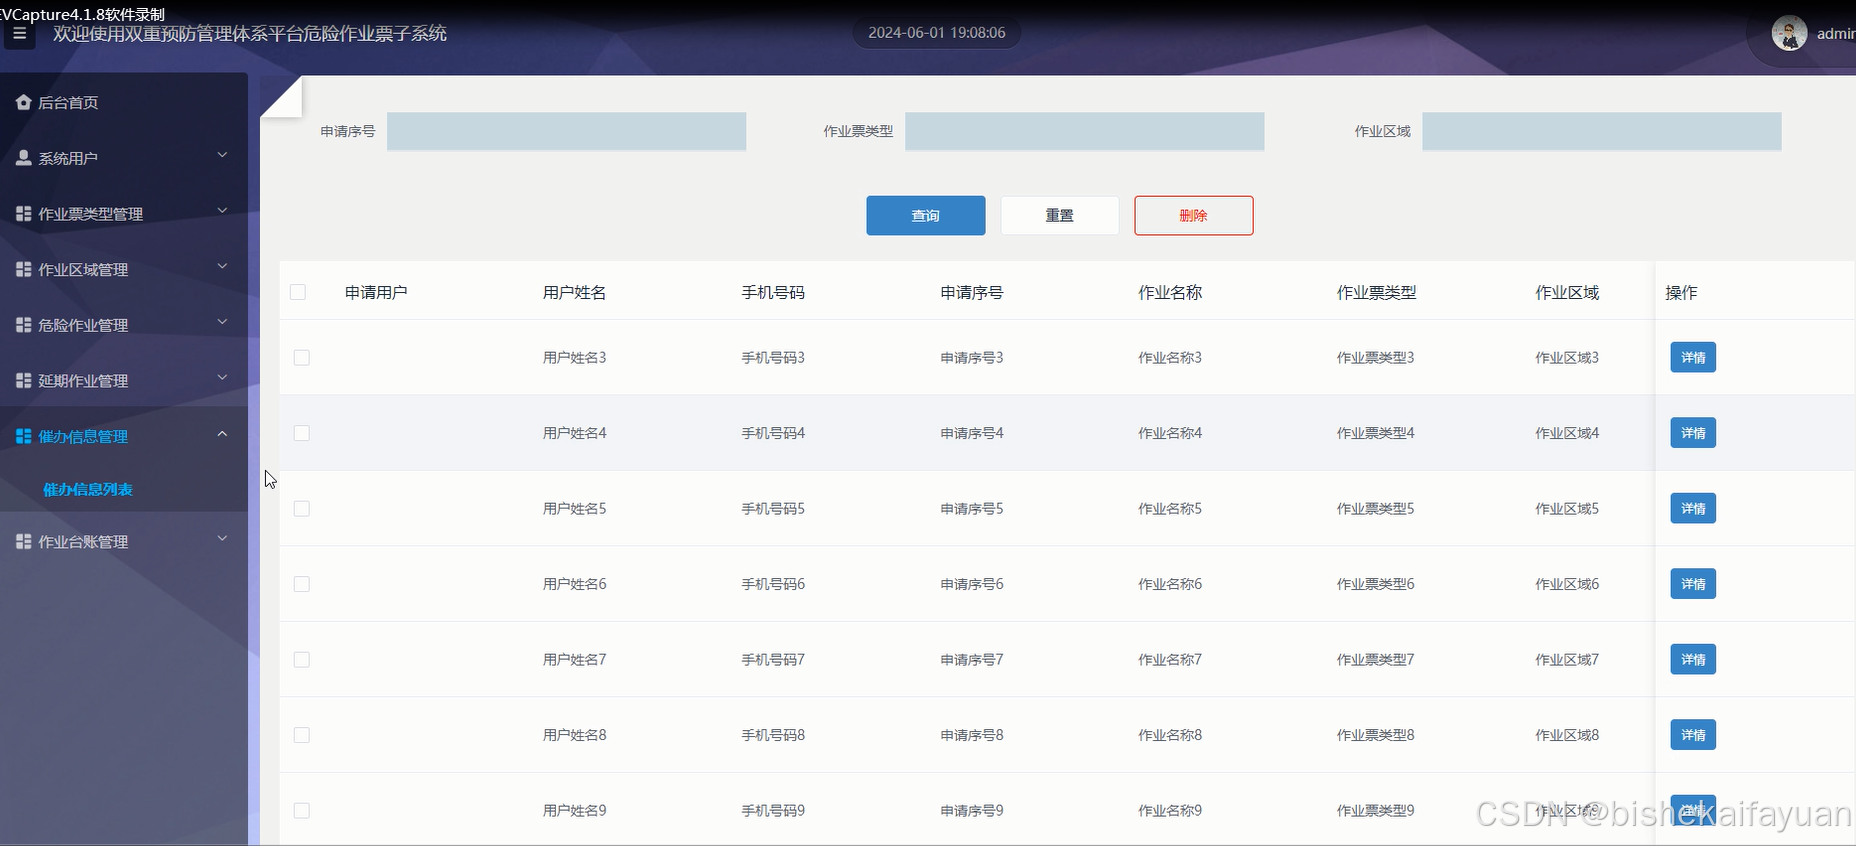Click the grid icon beside 危险作业管理
The height and width of the screenshot is (846, 1856).
coord(24,325)
